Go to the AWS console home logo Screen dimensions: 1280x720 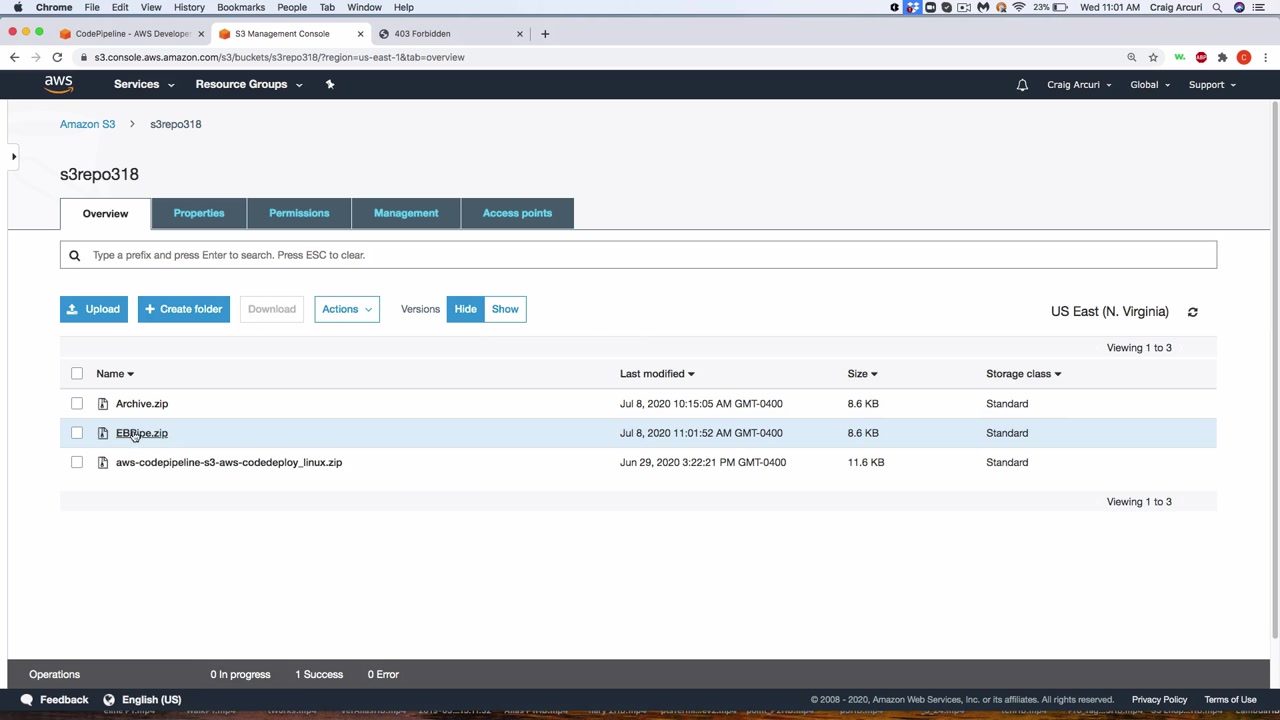(x=59, y=84)
